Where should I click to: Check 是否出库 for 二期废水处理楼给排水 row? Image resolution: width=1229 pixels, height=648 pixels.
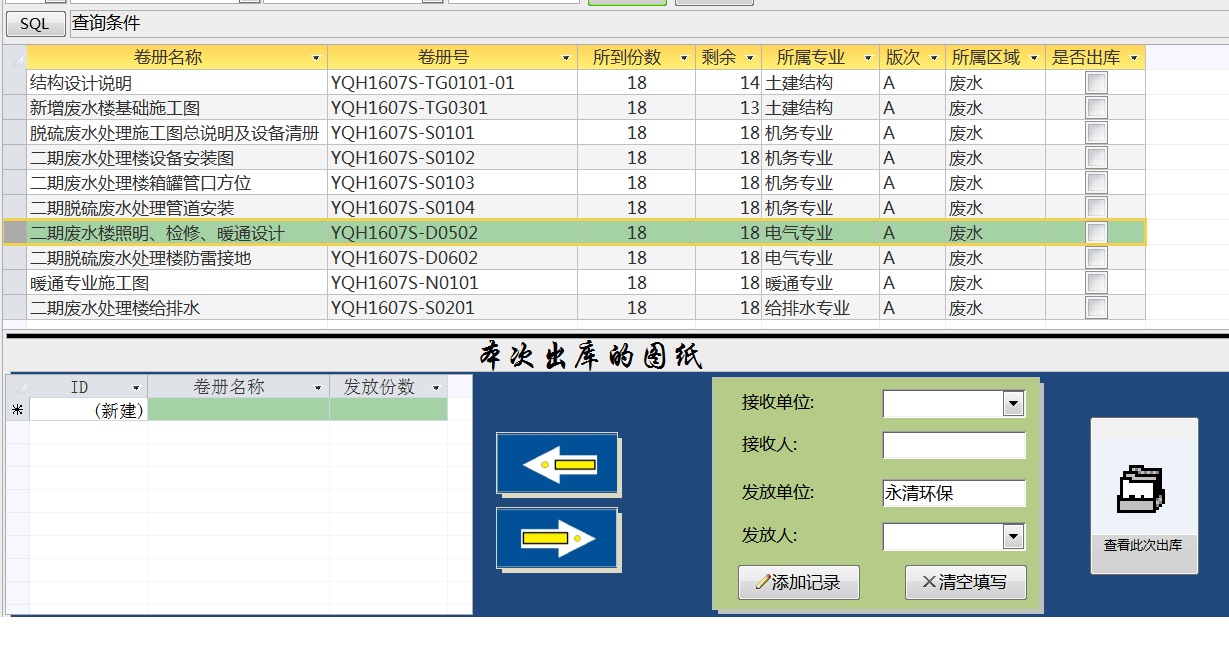click(1096, 308)
